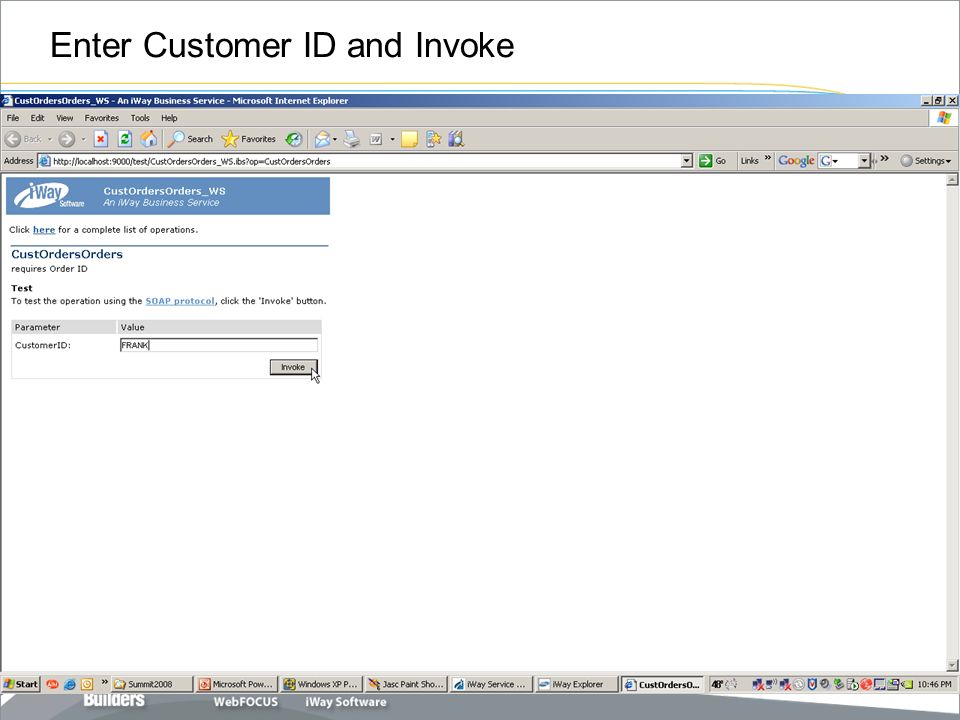Refresh the page using the green arrows icon
Image resolution: width=960 pixels, height=720 pixels.
click(125, 139)
